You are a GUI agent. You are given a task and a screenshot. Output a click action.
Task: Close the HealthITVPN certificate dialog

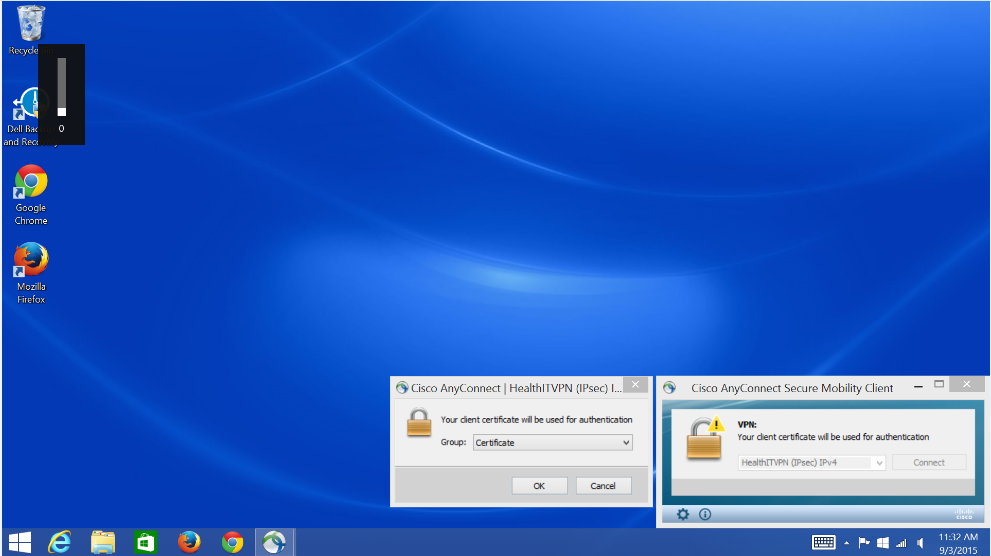(635, 385)
